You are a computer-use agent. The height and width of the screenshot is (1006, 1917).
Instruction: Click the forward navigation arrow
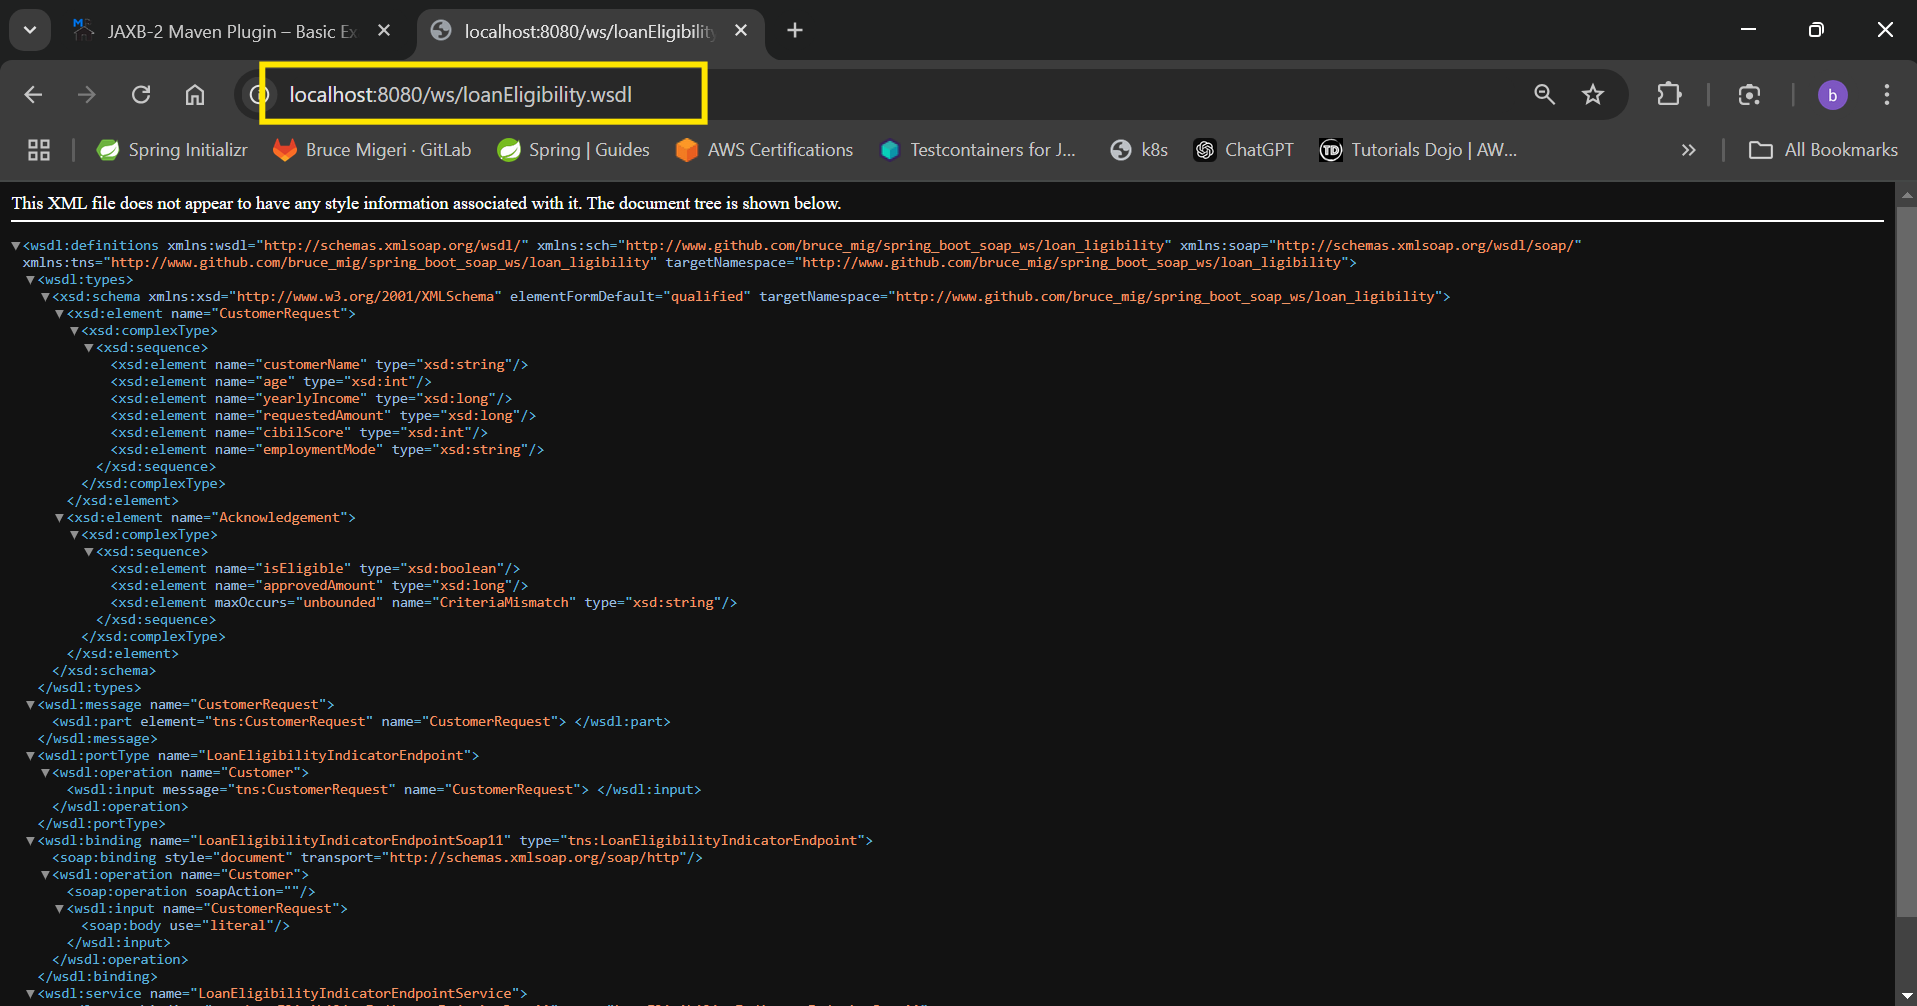click(x=87, y=94)
